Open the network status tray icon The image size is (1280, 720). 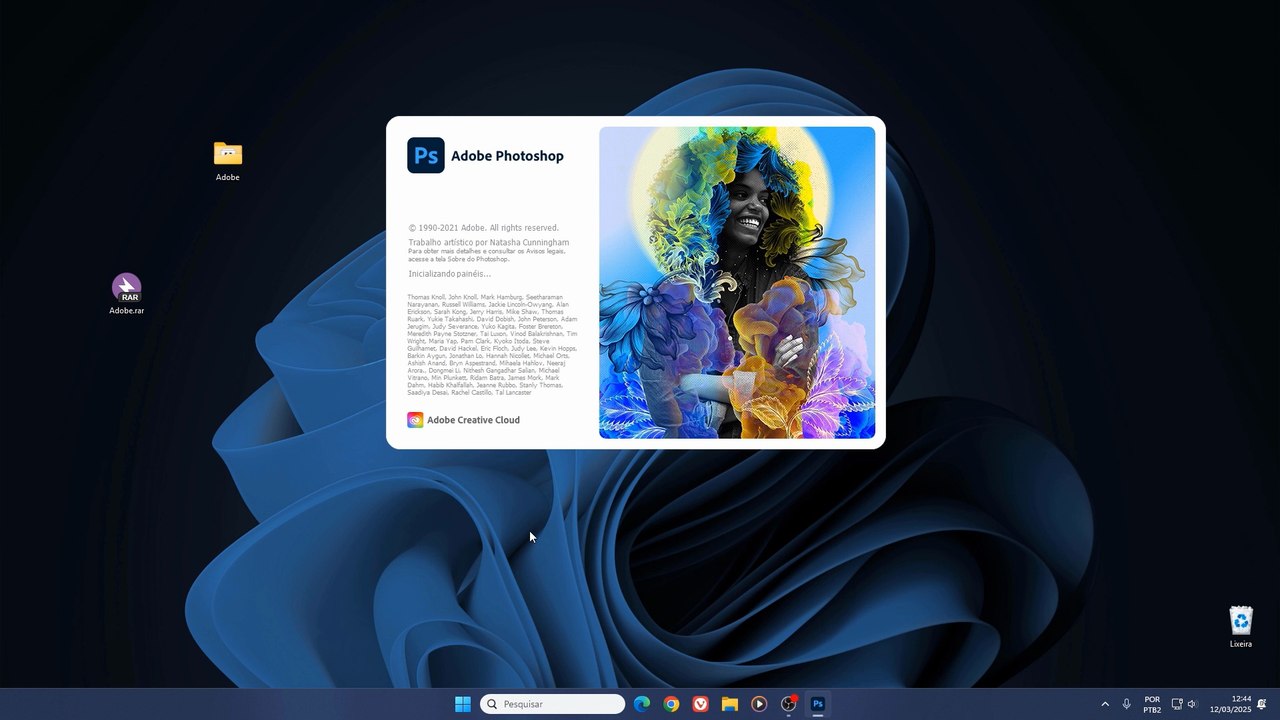(x=1177, y=704)
